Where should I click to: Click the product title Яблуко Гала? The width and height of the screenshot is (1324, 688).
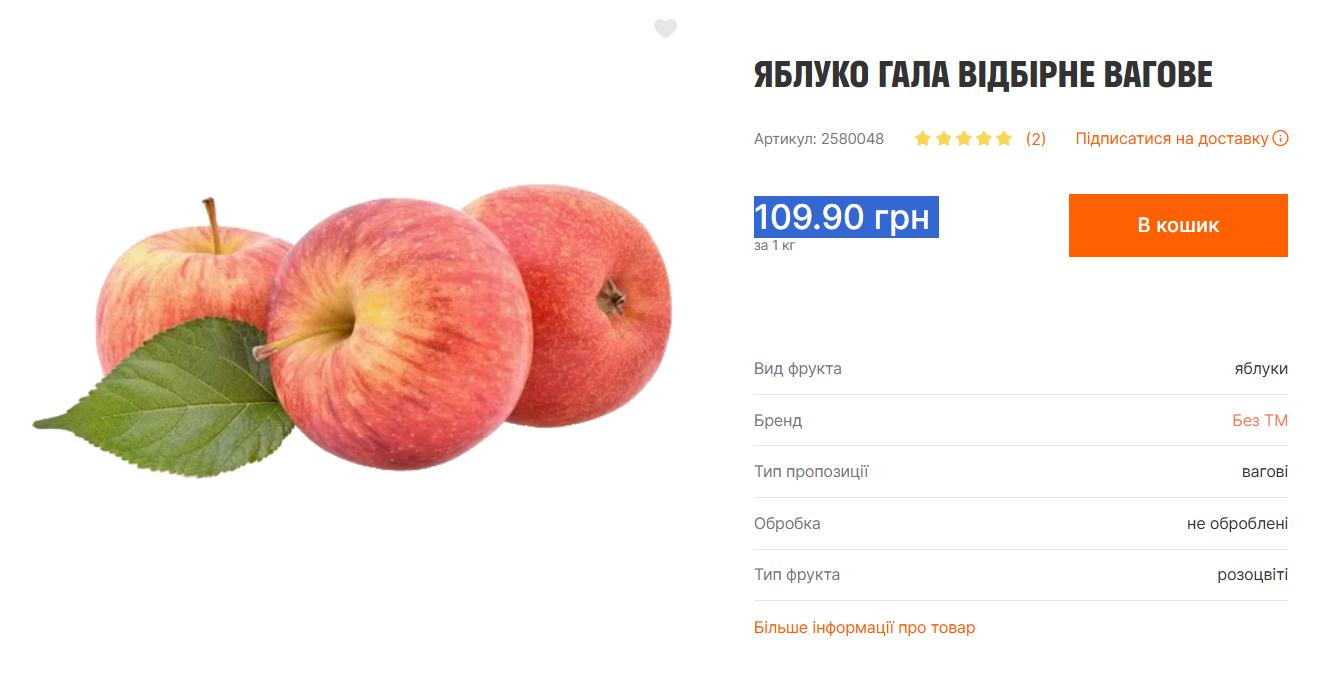tap(983, 75)
